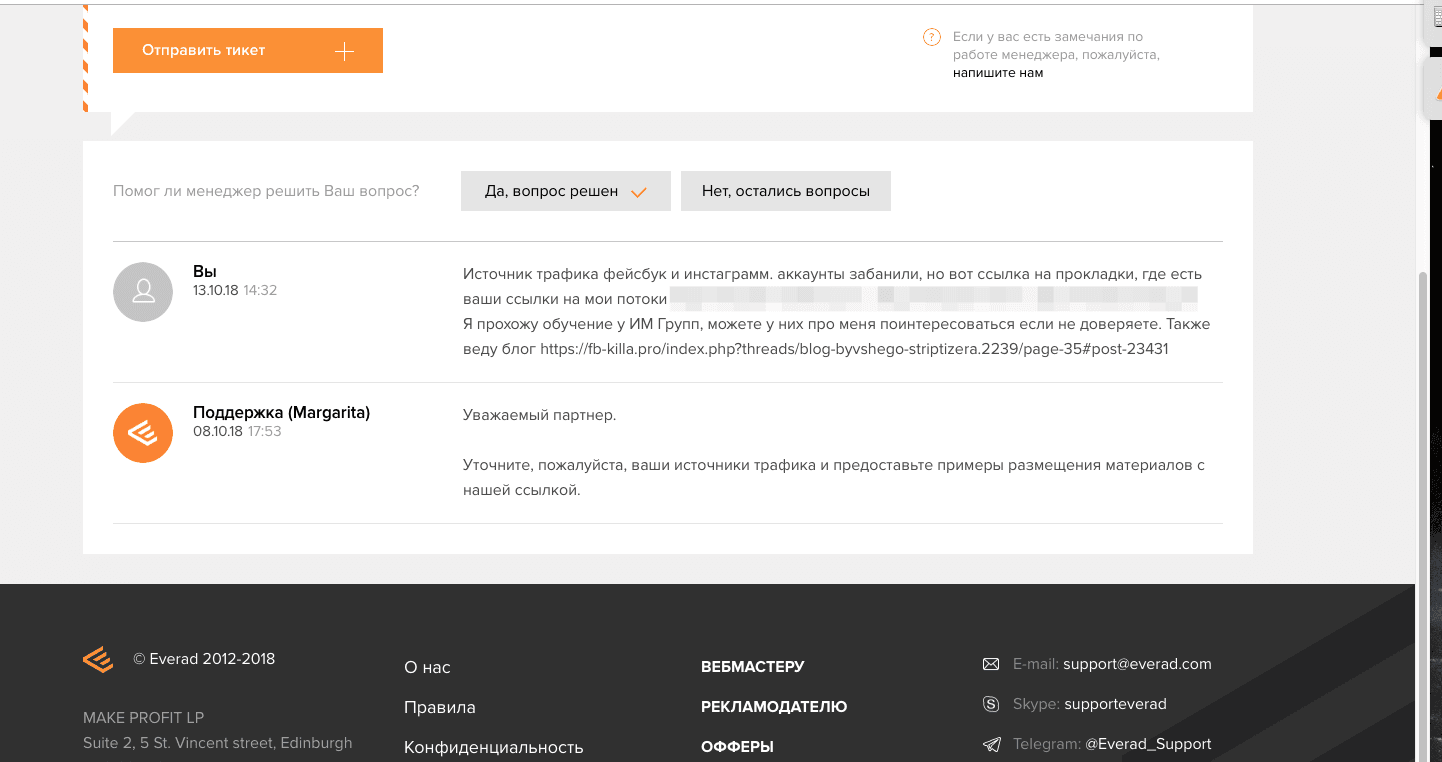The width and height of the screenshot is (1442, 762).
Task: Click the Отправить тикет button
Action: pyautogui.click(x=248, y=50)
